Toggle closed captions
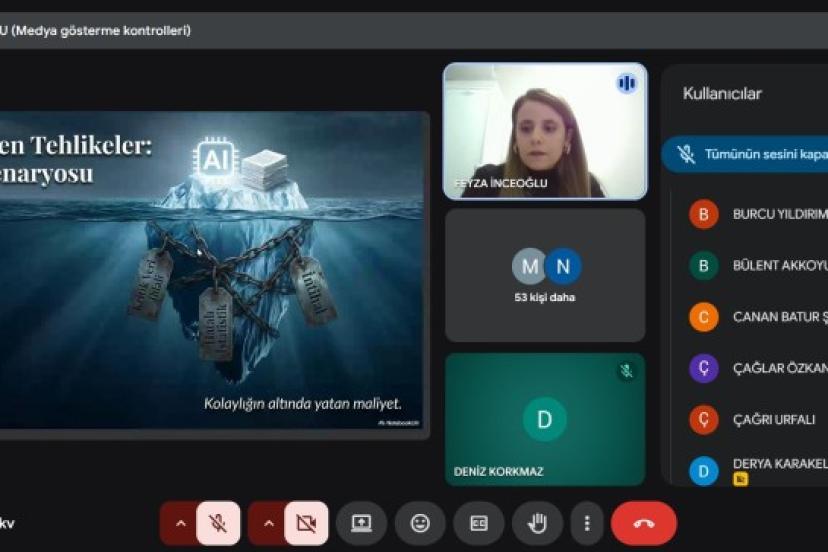Image resolution: width=828 pixels, height=552 pixels. click(479, 523)
